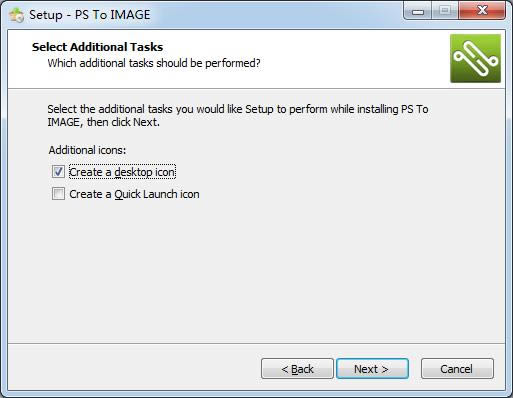The height and width of the screenshot is (398, 513).
Task: Cancel the PS To IMAGE setup
Action: 457,369
